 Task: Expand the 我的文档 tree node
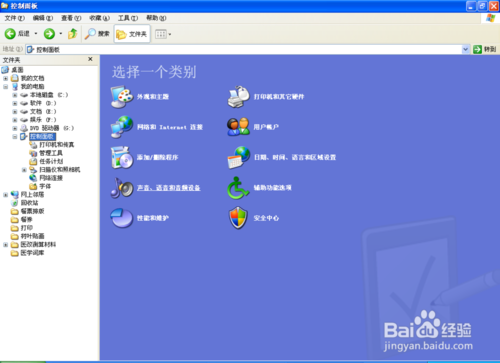[x=5, y=78]
